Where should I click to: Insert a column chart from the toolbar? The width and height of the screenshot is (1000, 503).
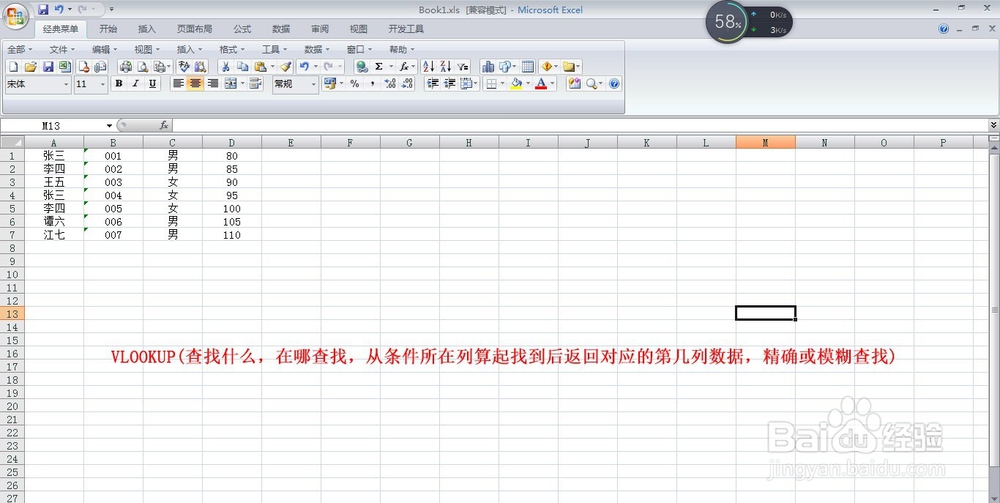[488, 66]
